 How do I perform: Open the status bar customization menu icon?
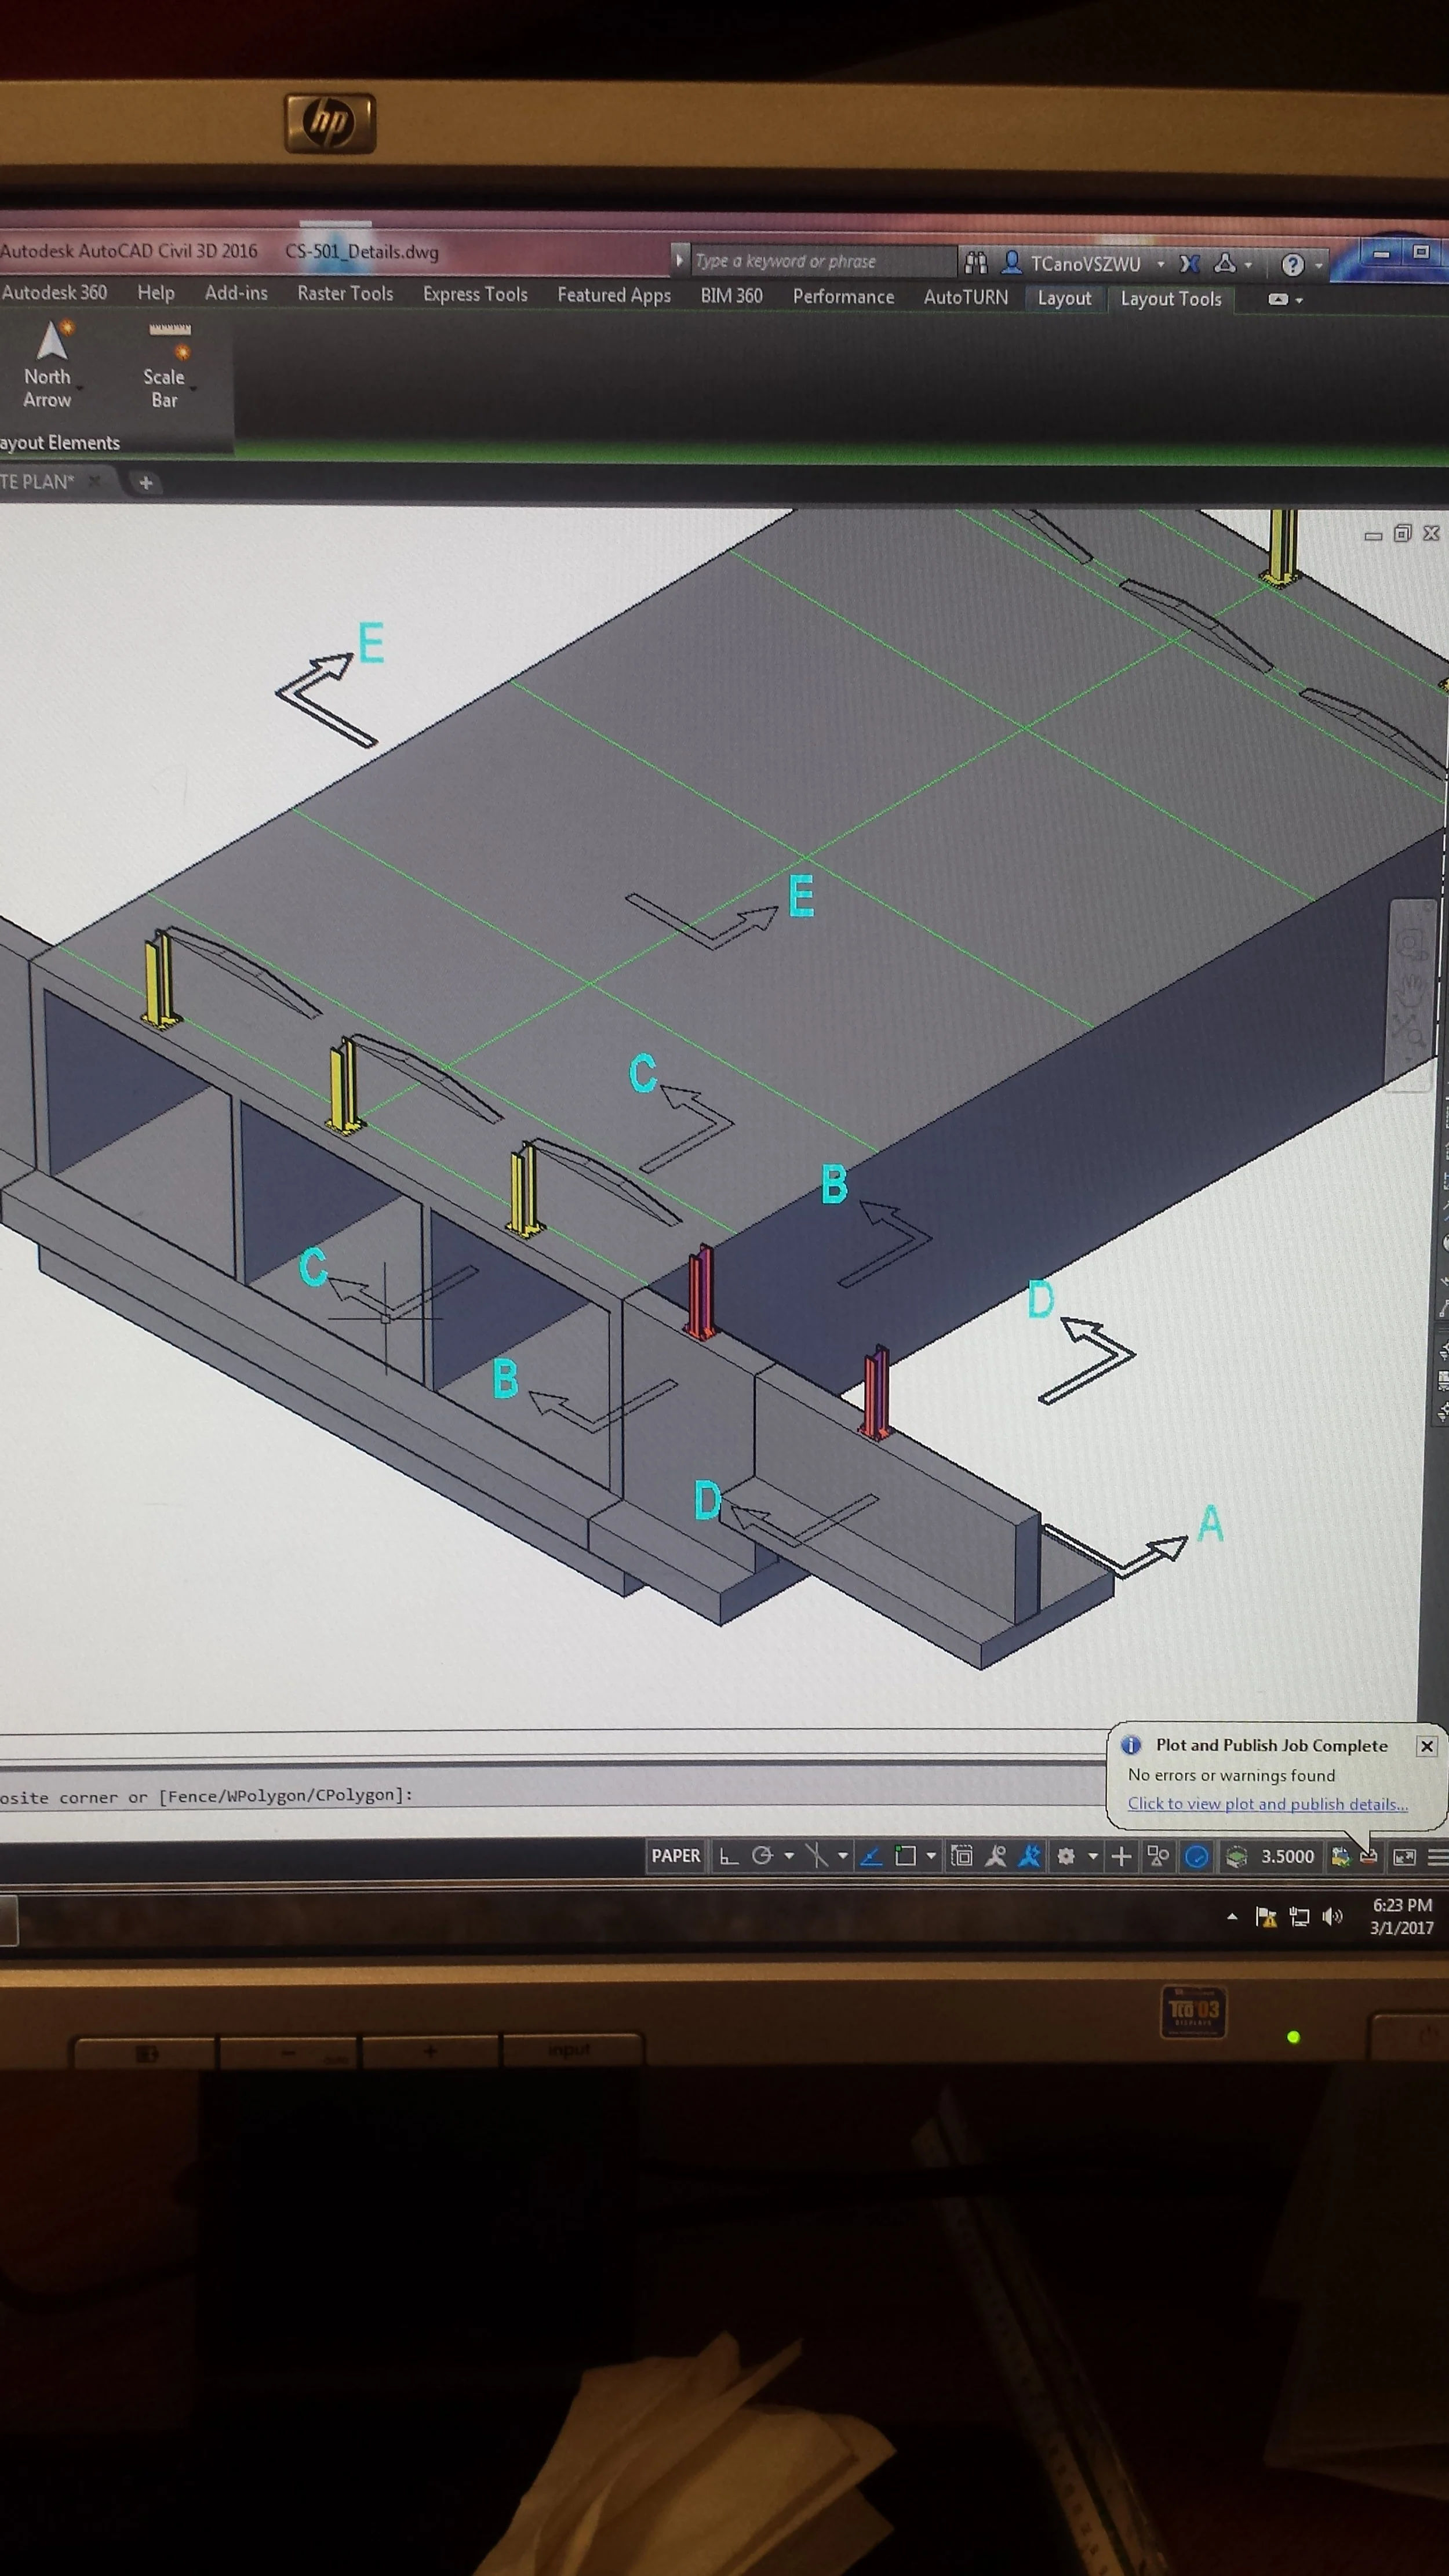(1437, 1857)
